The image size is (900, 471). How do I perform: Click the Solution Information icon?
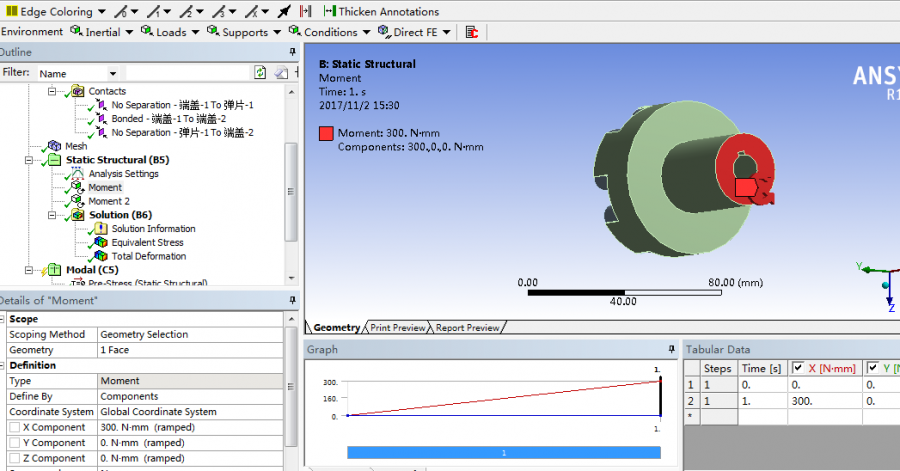tap(100, 229)
